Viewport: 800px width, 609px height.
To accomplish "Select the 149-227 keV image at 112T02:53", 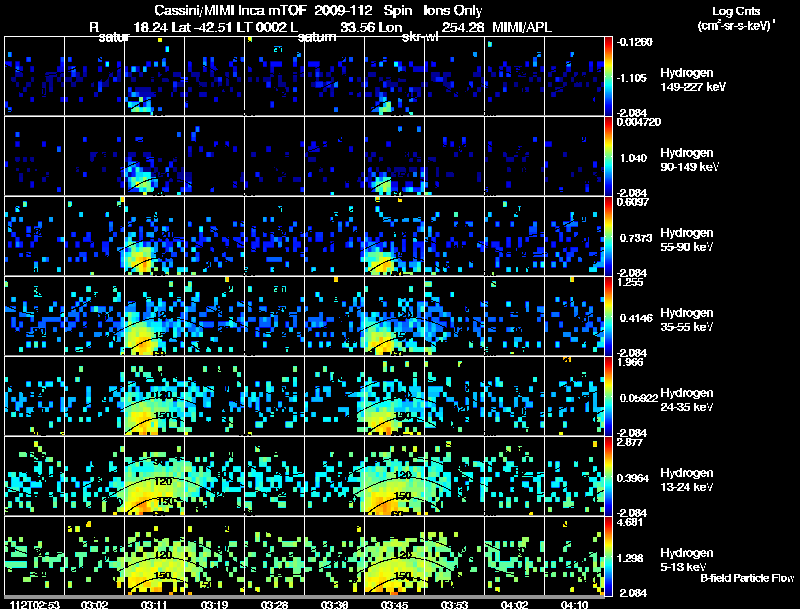I will tap(35, 76).
